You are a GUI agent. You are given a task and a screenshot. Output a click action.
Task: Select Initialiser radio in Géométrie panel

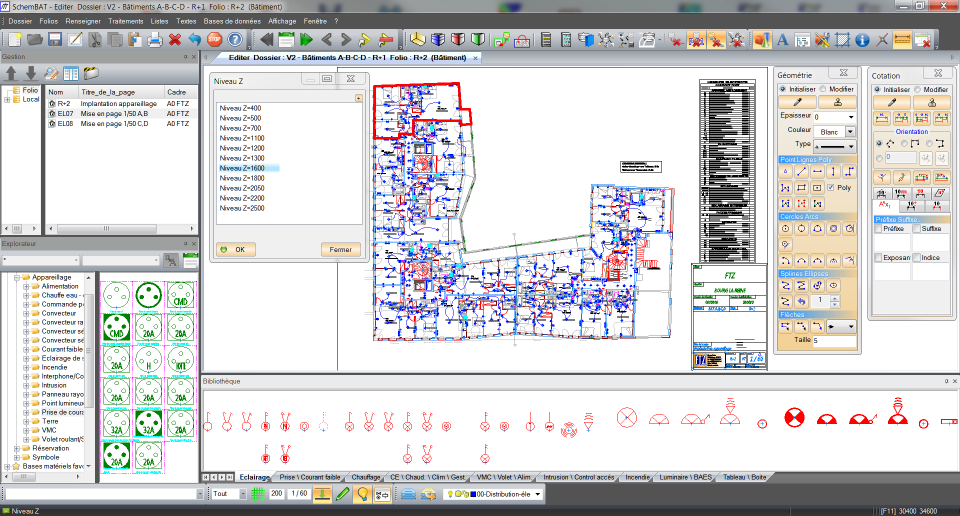tap(783, 89)
